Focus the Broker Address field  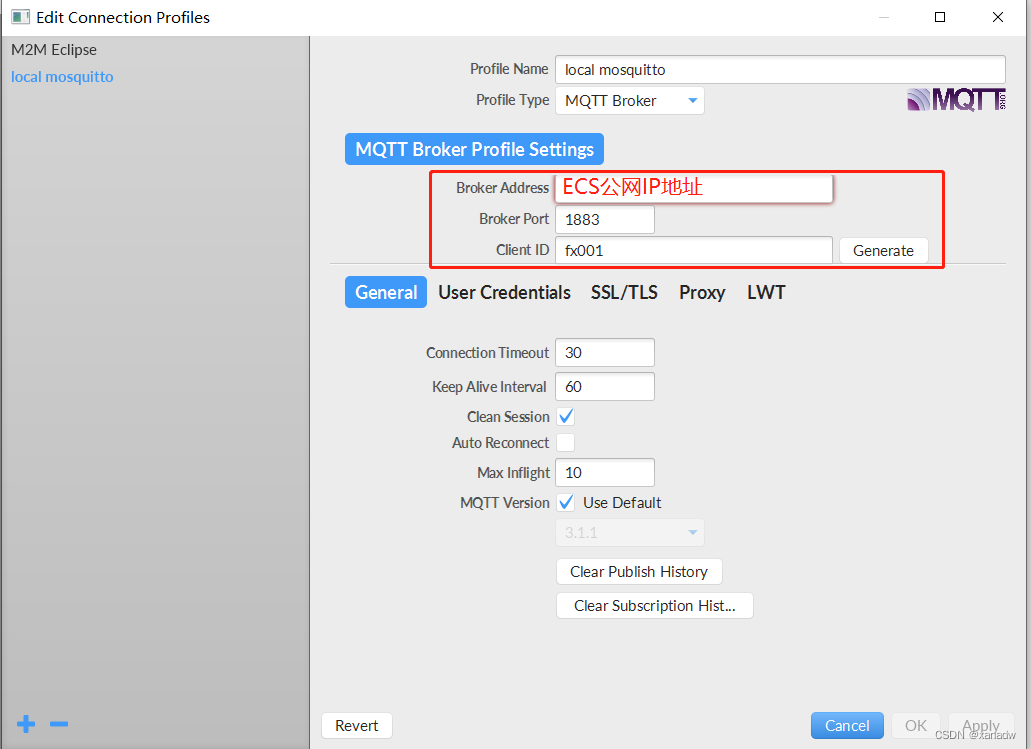pos(694,188)
